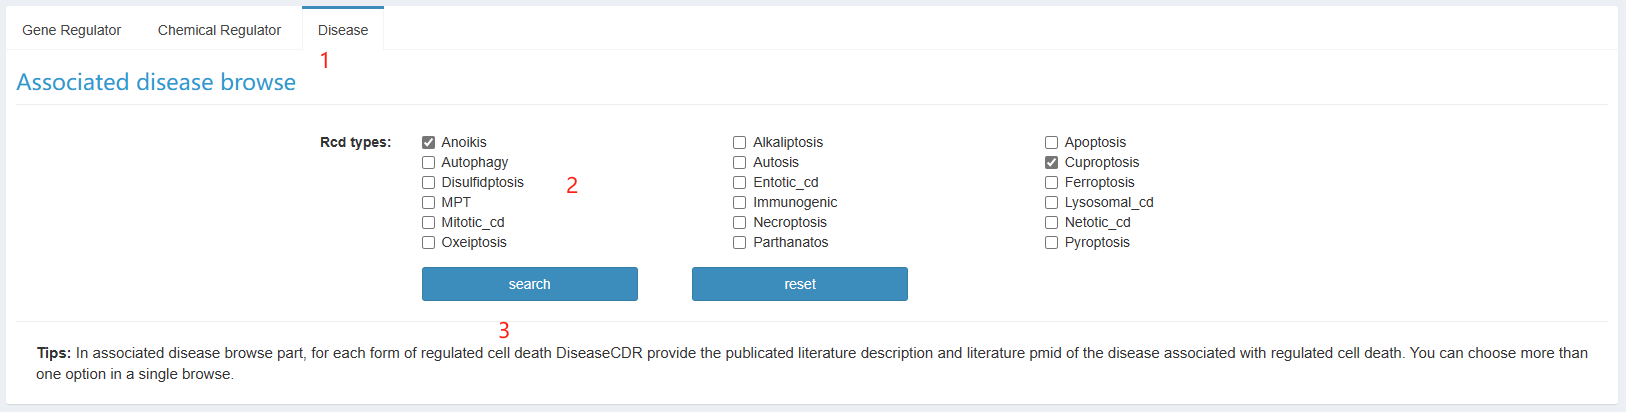Tick the Pyroptosis checkbox
Image resolution: width=1626 pixels, height=412 pixels.
(1051, 243)
